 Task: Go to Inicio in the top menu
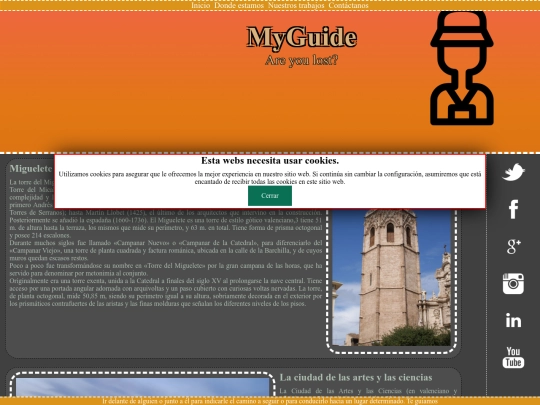coord(200,6)
